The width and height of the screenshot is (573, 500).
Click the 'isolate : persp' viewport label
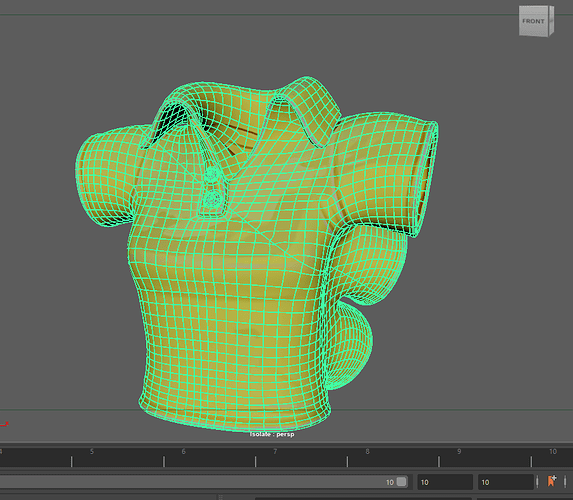[272, 434]
